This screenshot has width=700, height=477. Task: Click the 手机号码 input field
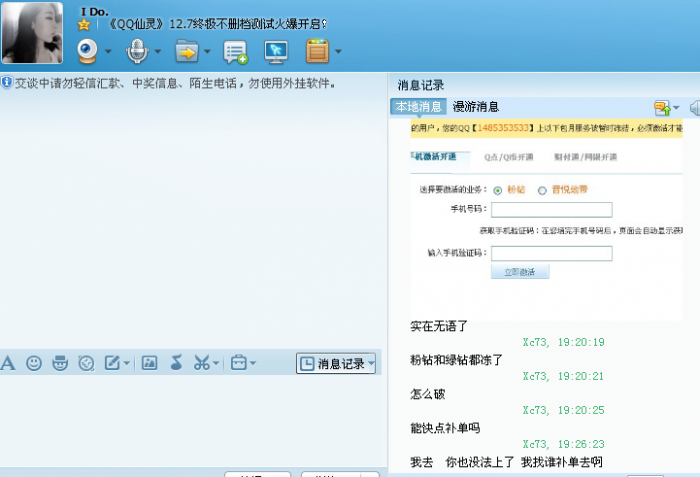tap(552, 209)
